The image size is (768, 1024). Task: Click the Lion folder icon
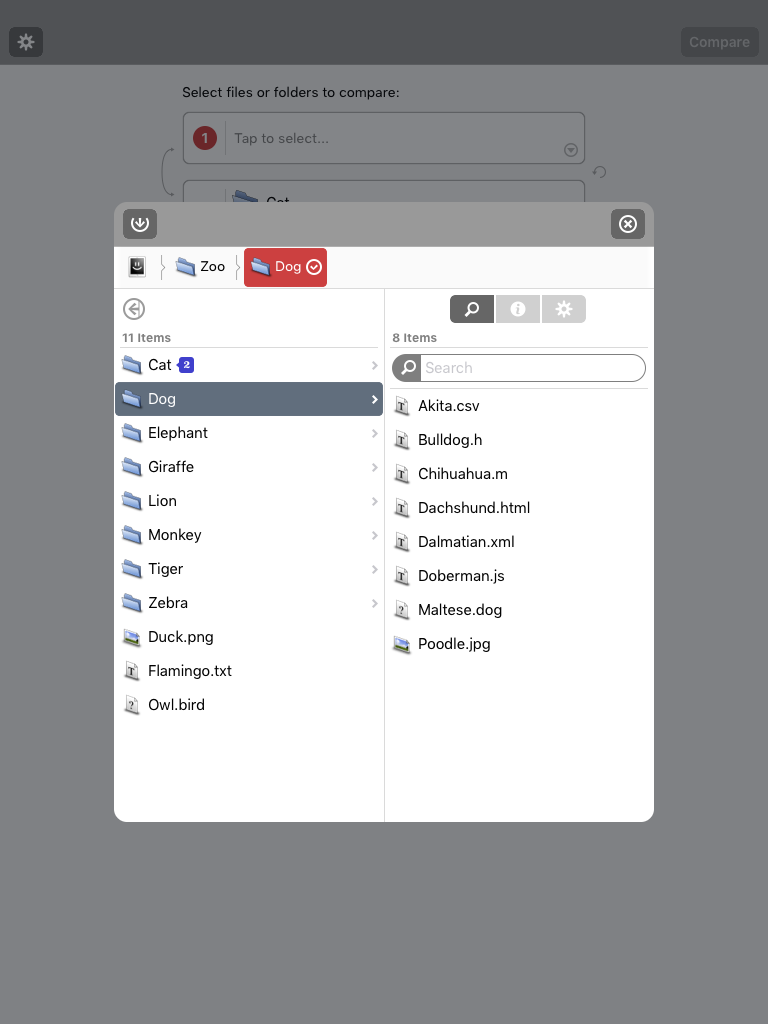pos(132,500)
